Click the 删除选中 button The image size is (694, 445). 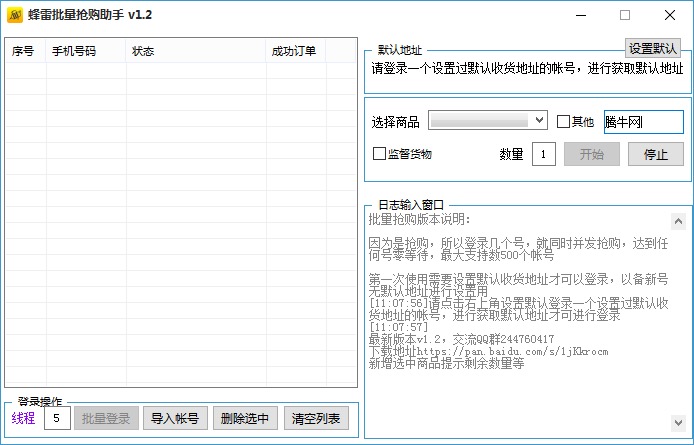coord(245,418)
